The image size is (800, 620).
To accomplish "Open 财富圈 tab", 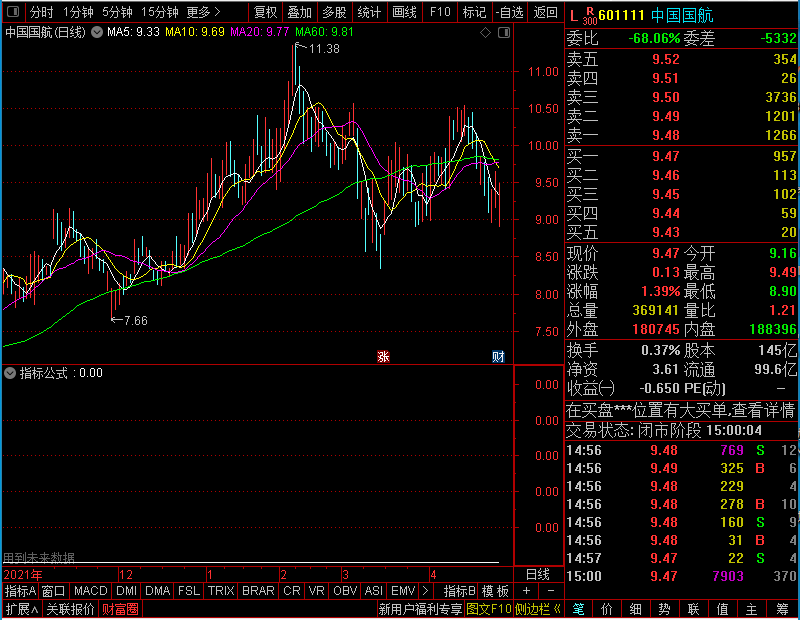I will pyautogui.click(x=120, y=609).
